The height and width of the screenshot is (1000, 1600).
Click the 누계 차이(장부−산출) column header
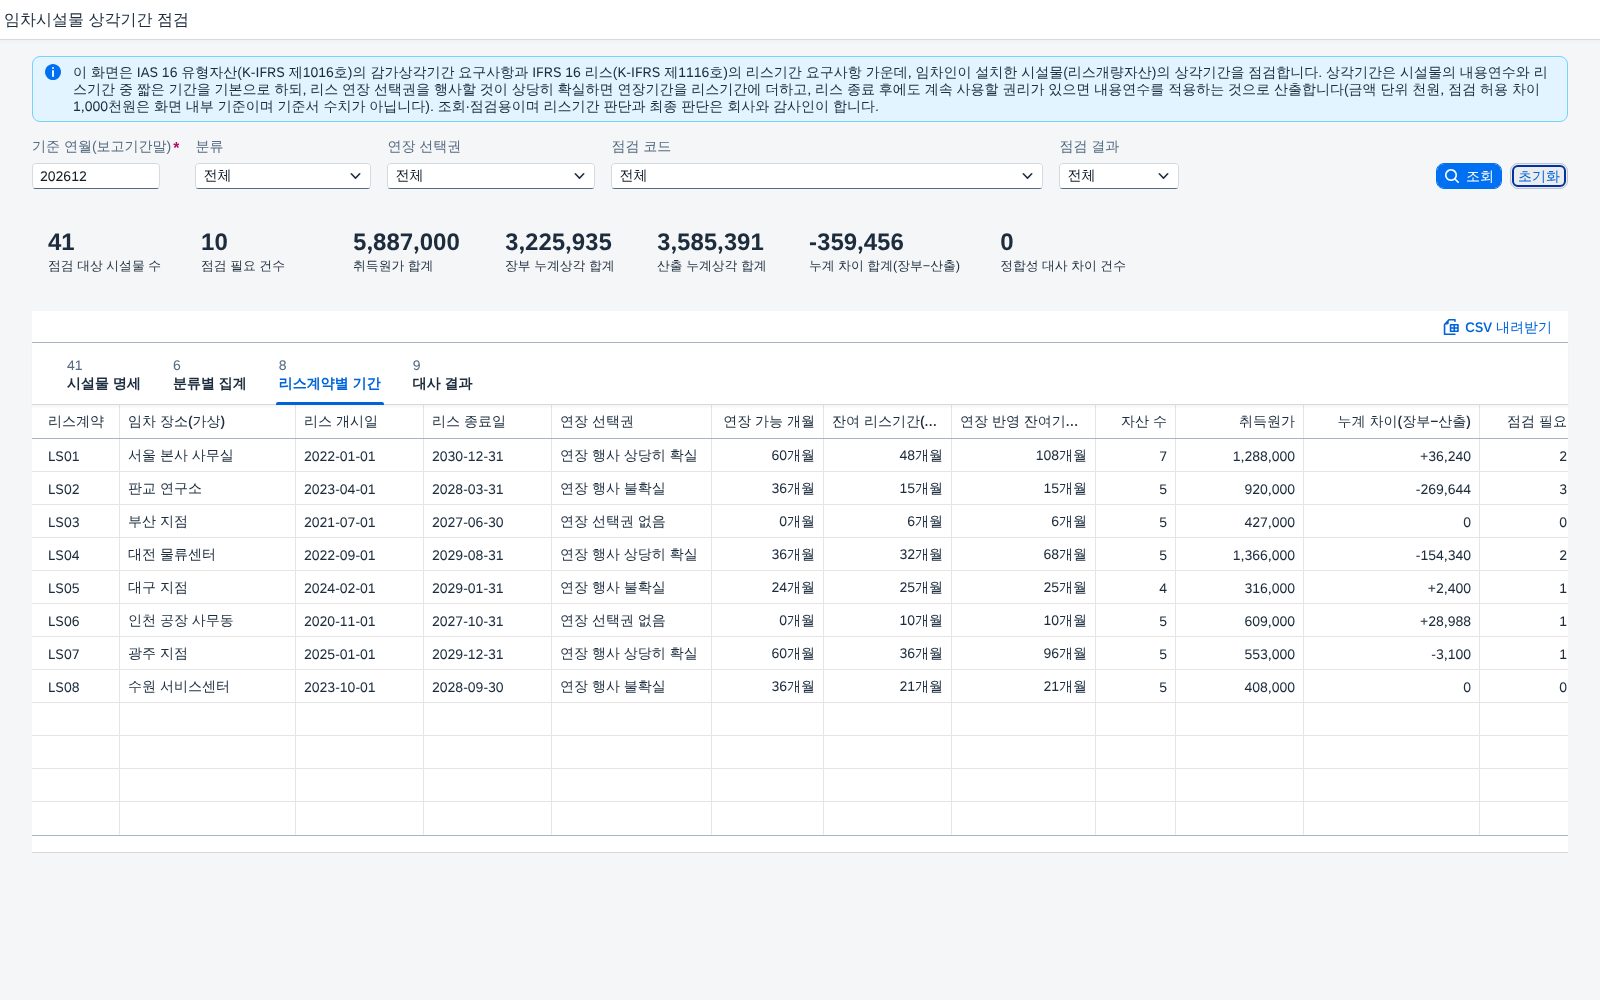click(x=1391, y=422)
